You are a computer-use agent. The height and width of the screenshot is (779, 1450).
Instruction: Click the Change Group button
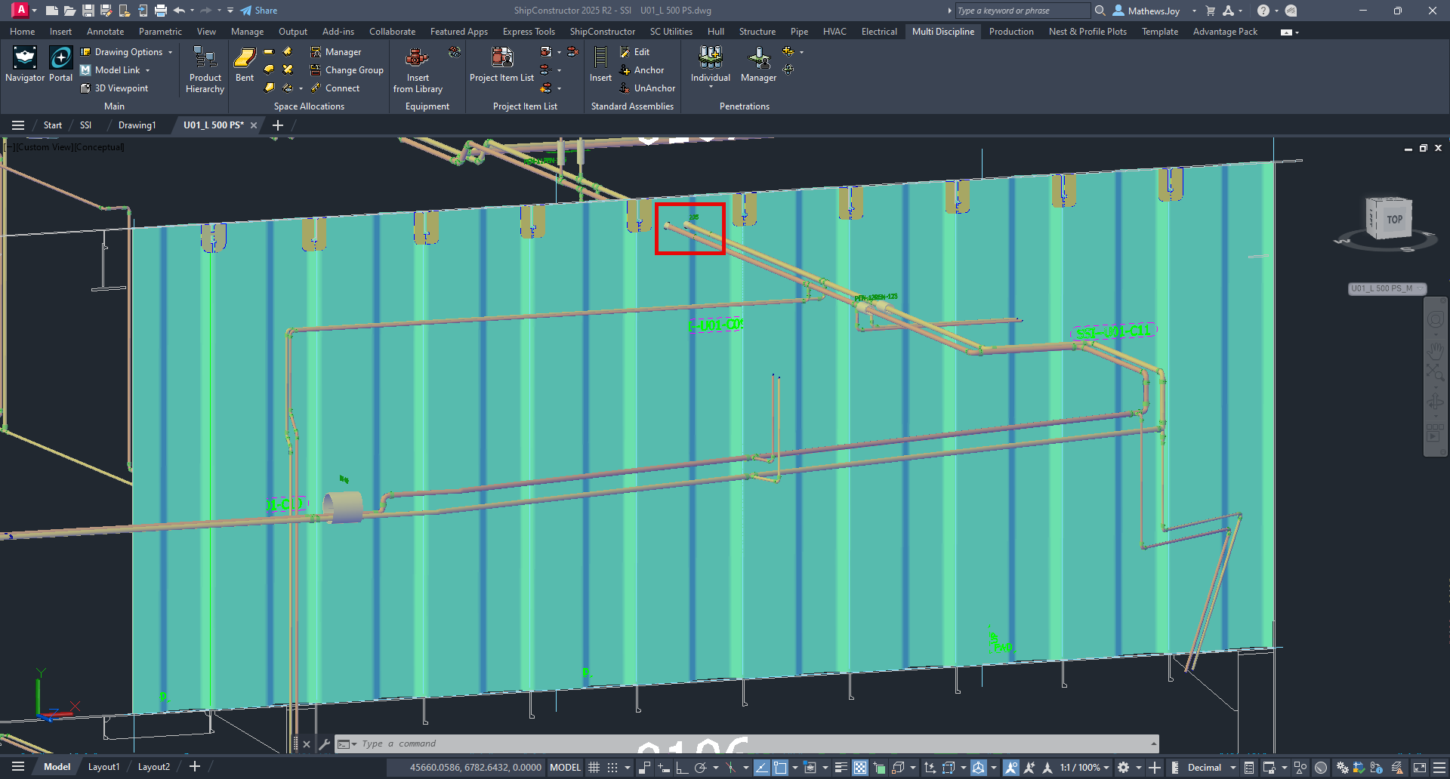[x=346, y=70]
